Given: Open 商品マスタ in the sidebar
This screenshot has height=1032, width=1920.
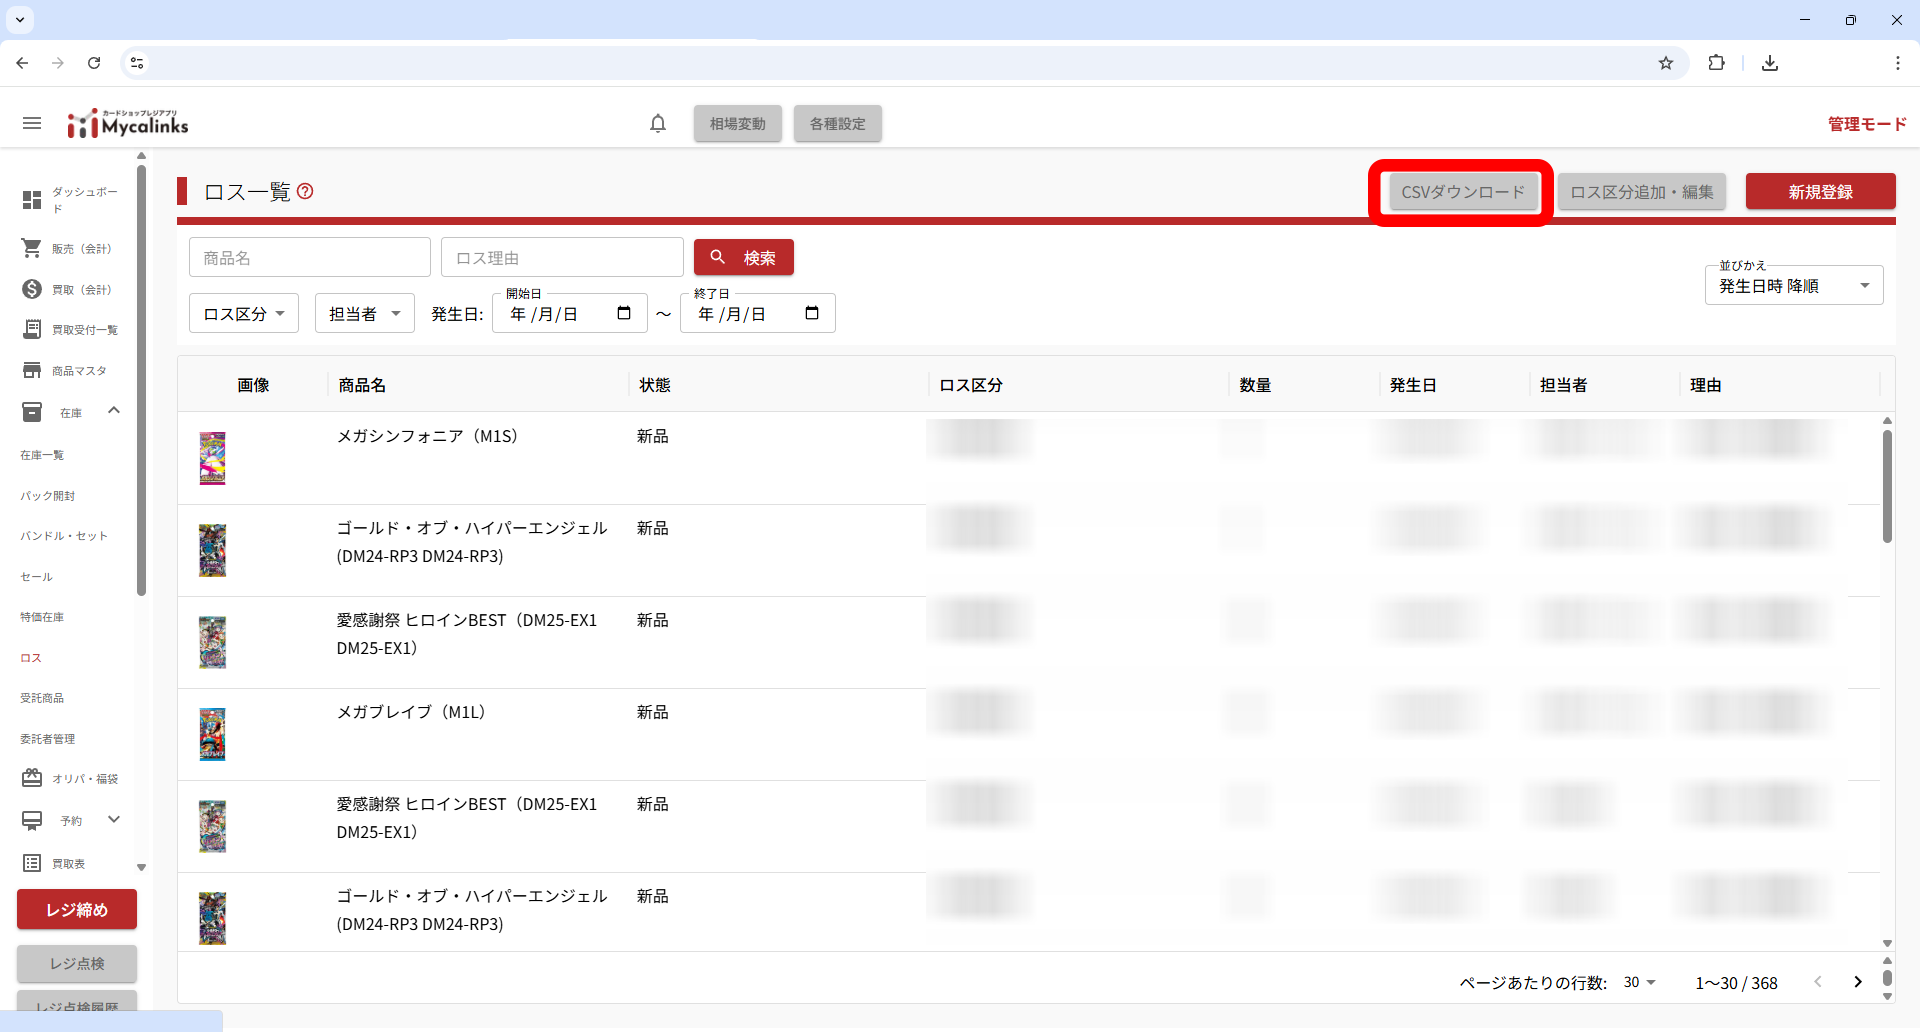Looking at the screenshot, I should coord(78,371).
